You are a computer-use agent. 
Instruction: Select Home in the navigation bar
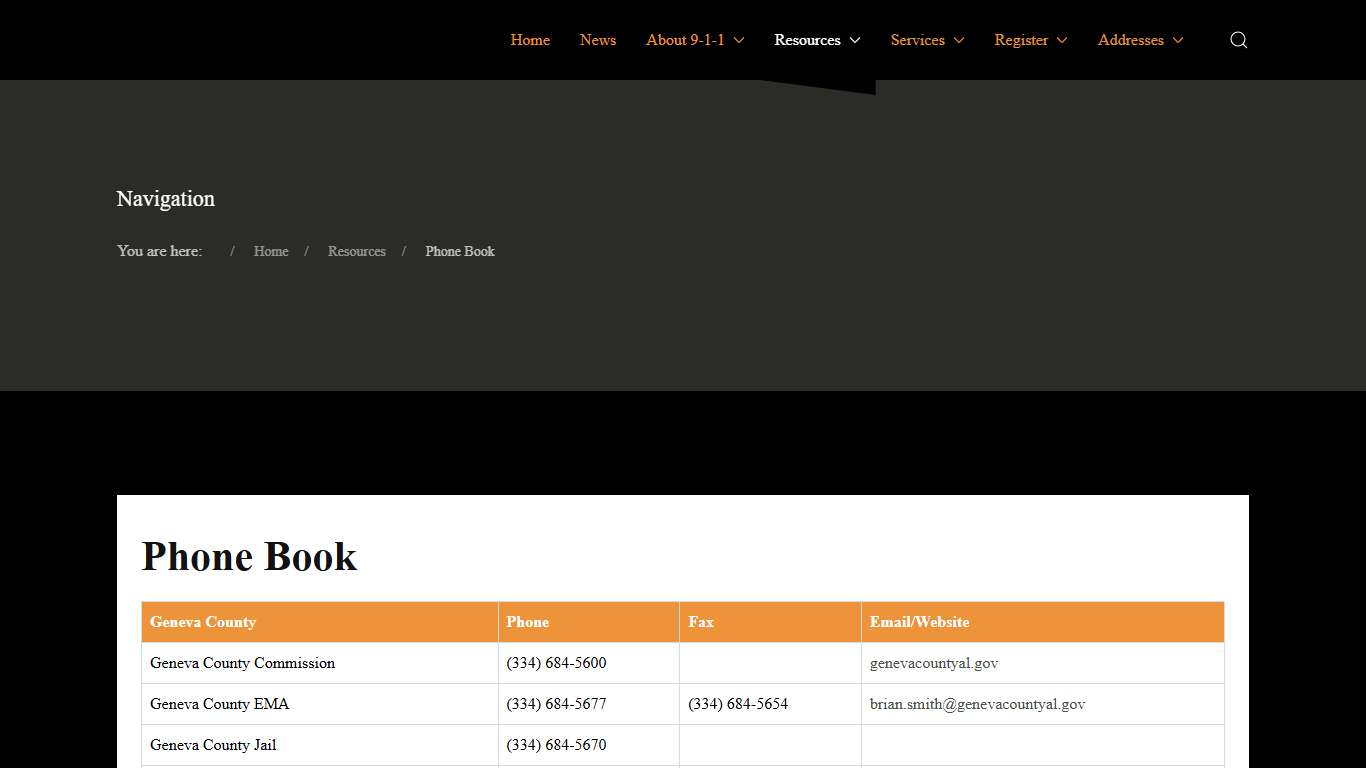(x=530, y=40)
